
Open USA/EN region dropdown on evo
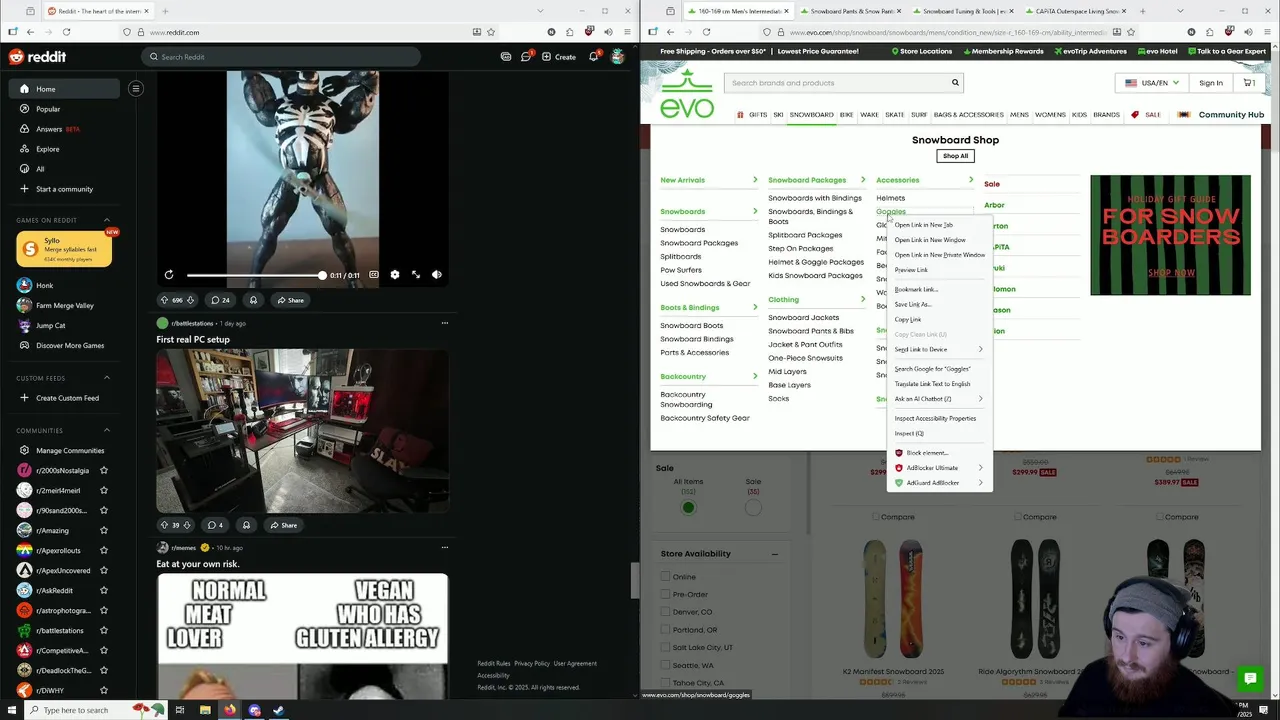click(1152, 83)
